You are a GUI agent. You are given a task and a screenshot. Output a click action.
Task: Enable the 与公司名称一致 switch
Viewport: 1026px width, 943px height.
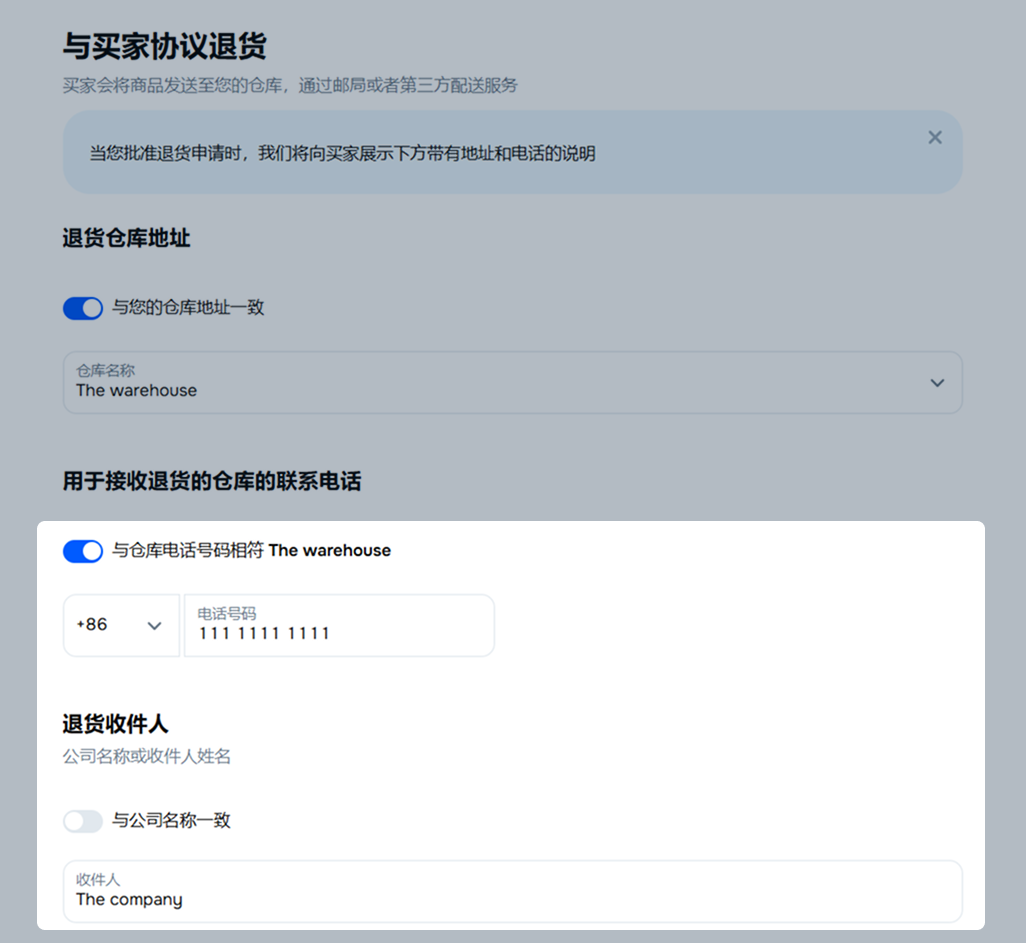(82, 821)
